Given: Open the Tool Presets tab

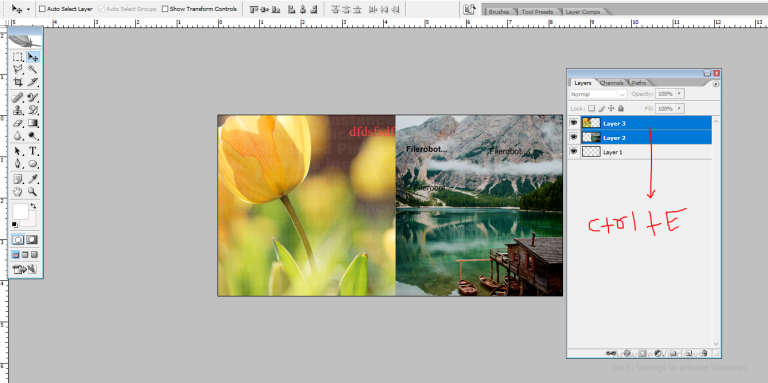Looking at the screenshot, I should click(537, 12).
